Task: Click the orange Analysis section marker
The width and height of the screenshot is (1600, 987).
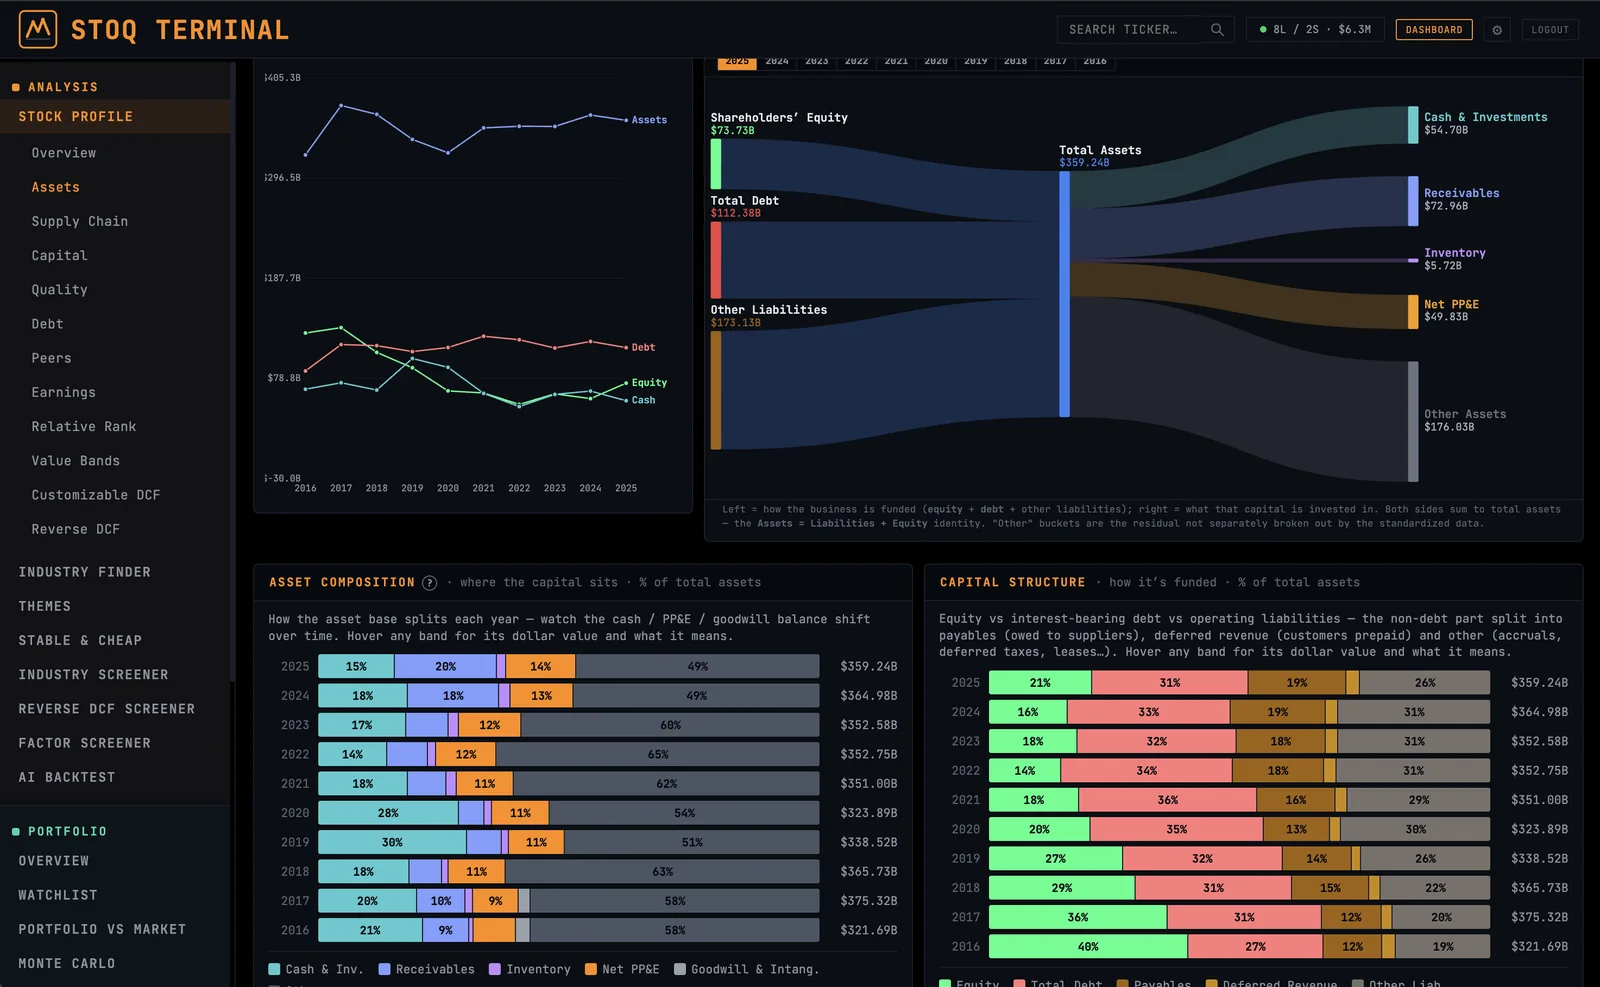Action: 15,88
